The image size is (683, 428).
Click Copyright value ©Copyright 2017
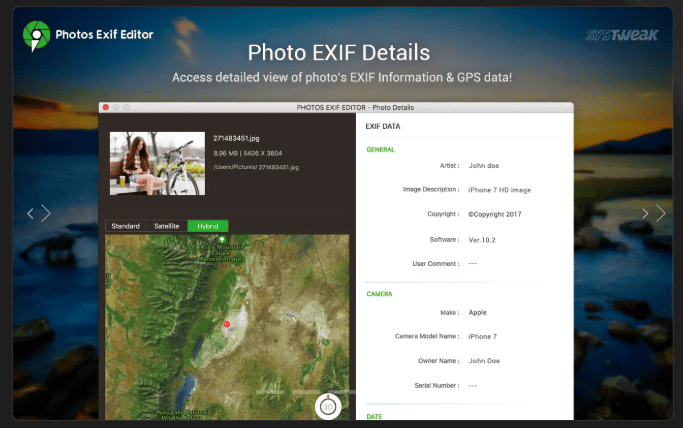click(x=494, y=214)
